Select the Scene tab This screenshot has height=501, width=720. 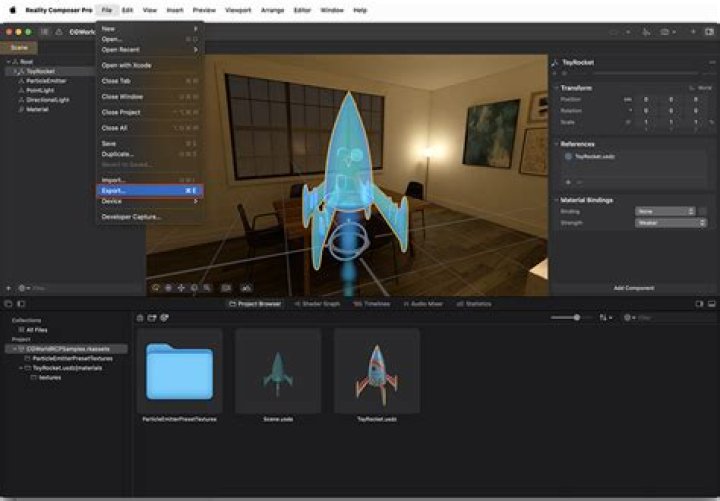click(19, 47)
